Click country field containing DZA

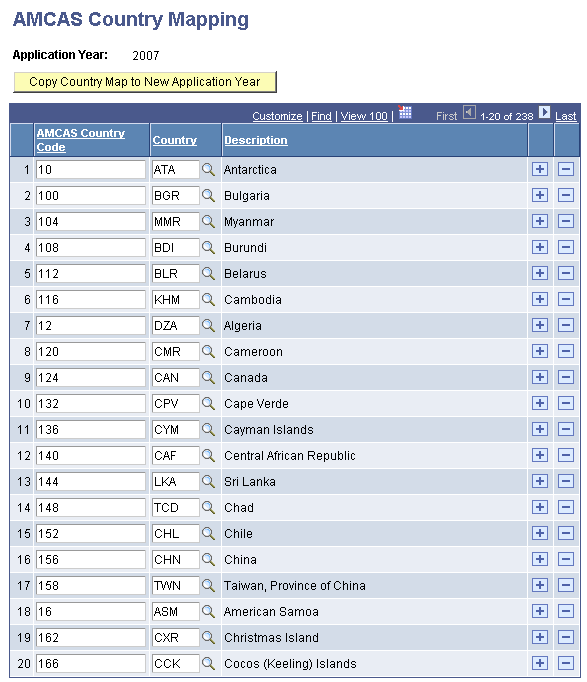176,325
